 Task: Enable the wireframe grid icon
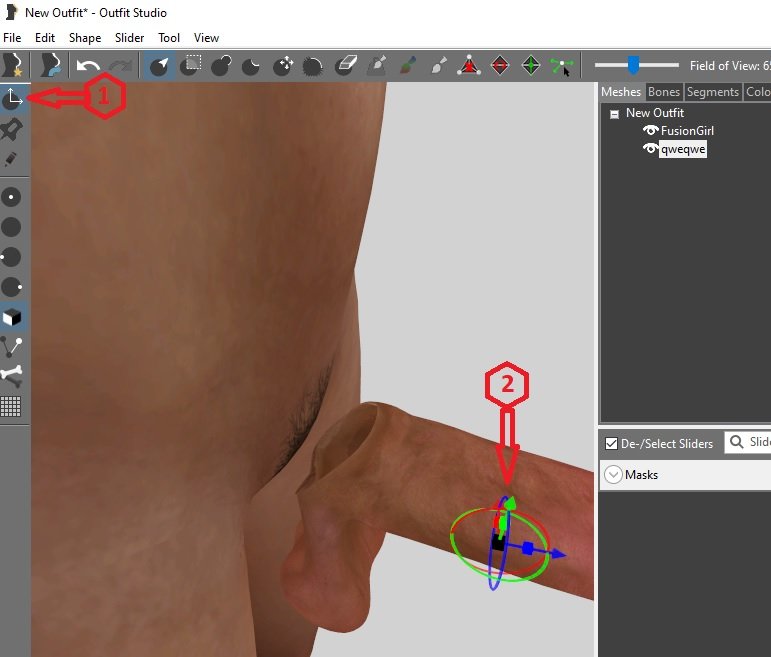pyautogui.click(x=12, y=406)
